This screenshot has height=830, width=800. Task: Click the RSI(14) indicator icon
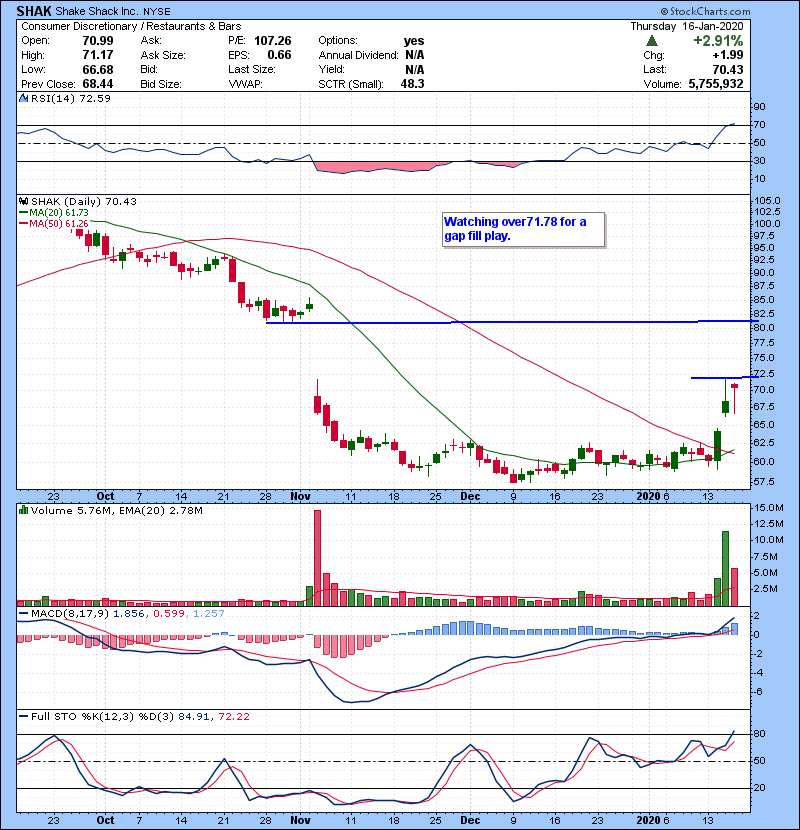[x=23, y=98]
